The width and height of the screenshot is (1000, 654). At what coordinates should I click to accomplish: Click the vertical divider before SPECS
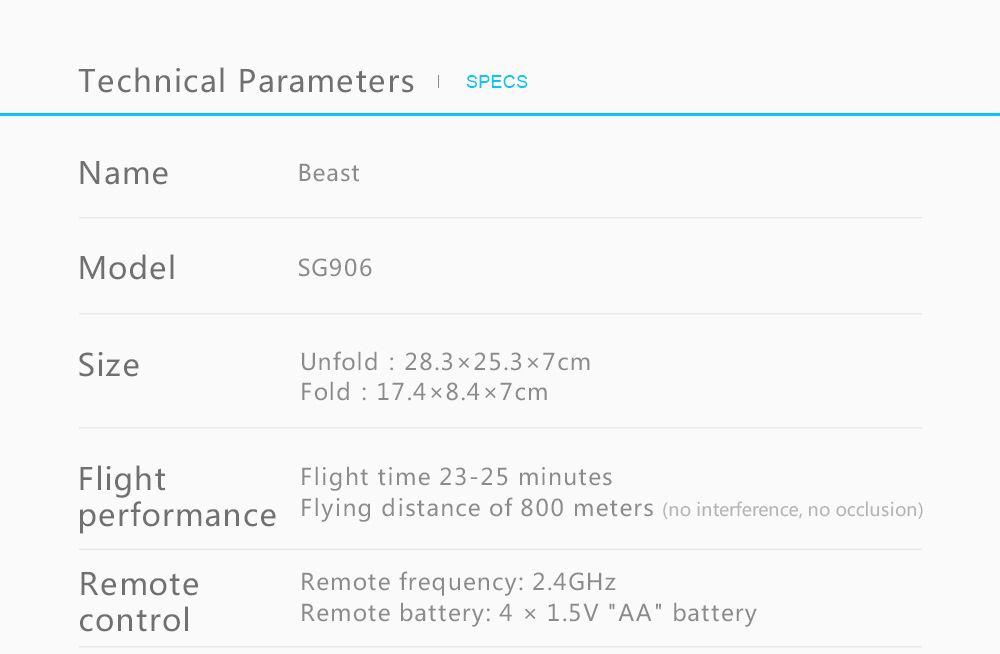click(x=439, y=81)
